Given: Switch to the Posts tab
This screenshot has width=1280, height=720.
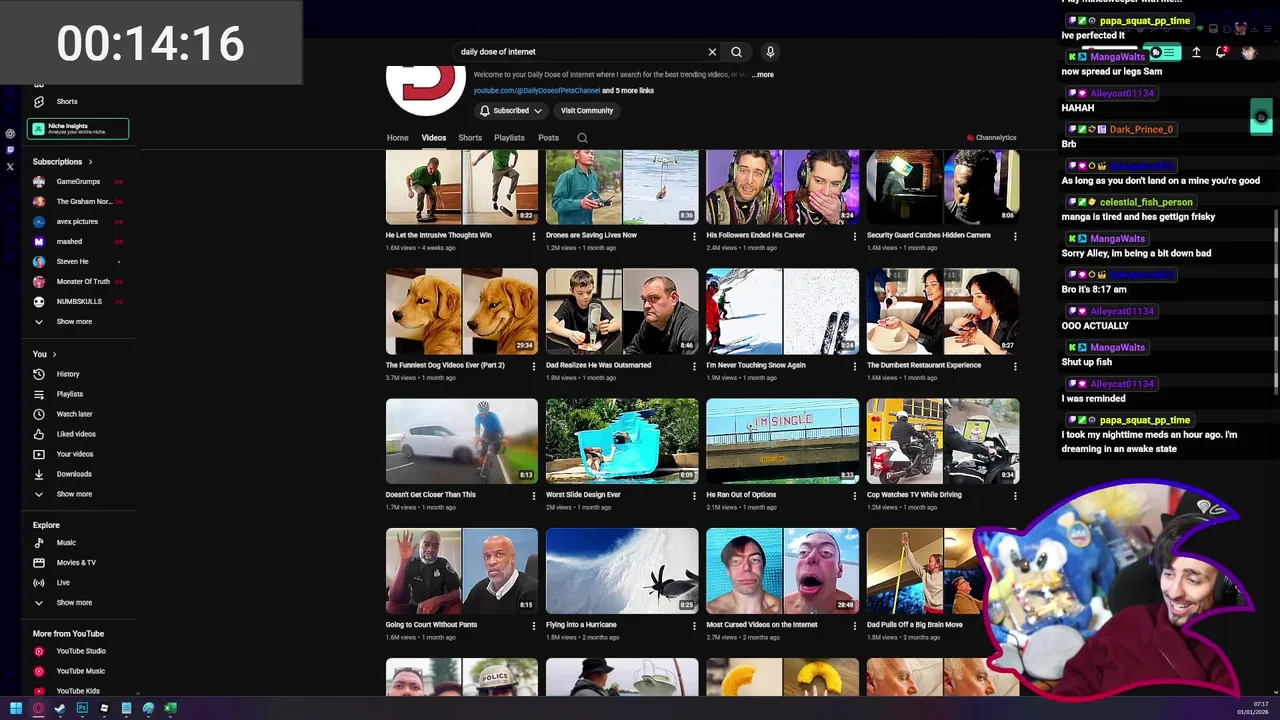Looking at the screenshot, I should pyautogui.click(x=548, y=138).
